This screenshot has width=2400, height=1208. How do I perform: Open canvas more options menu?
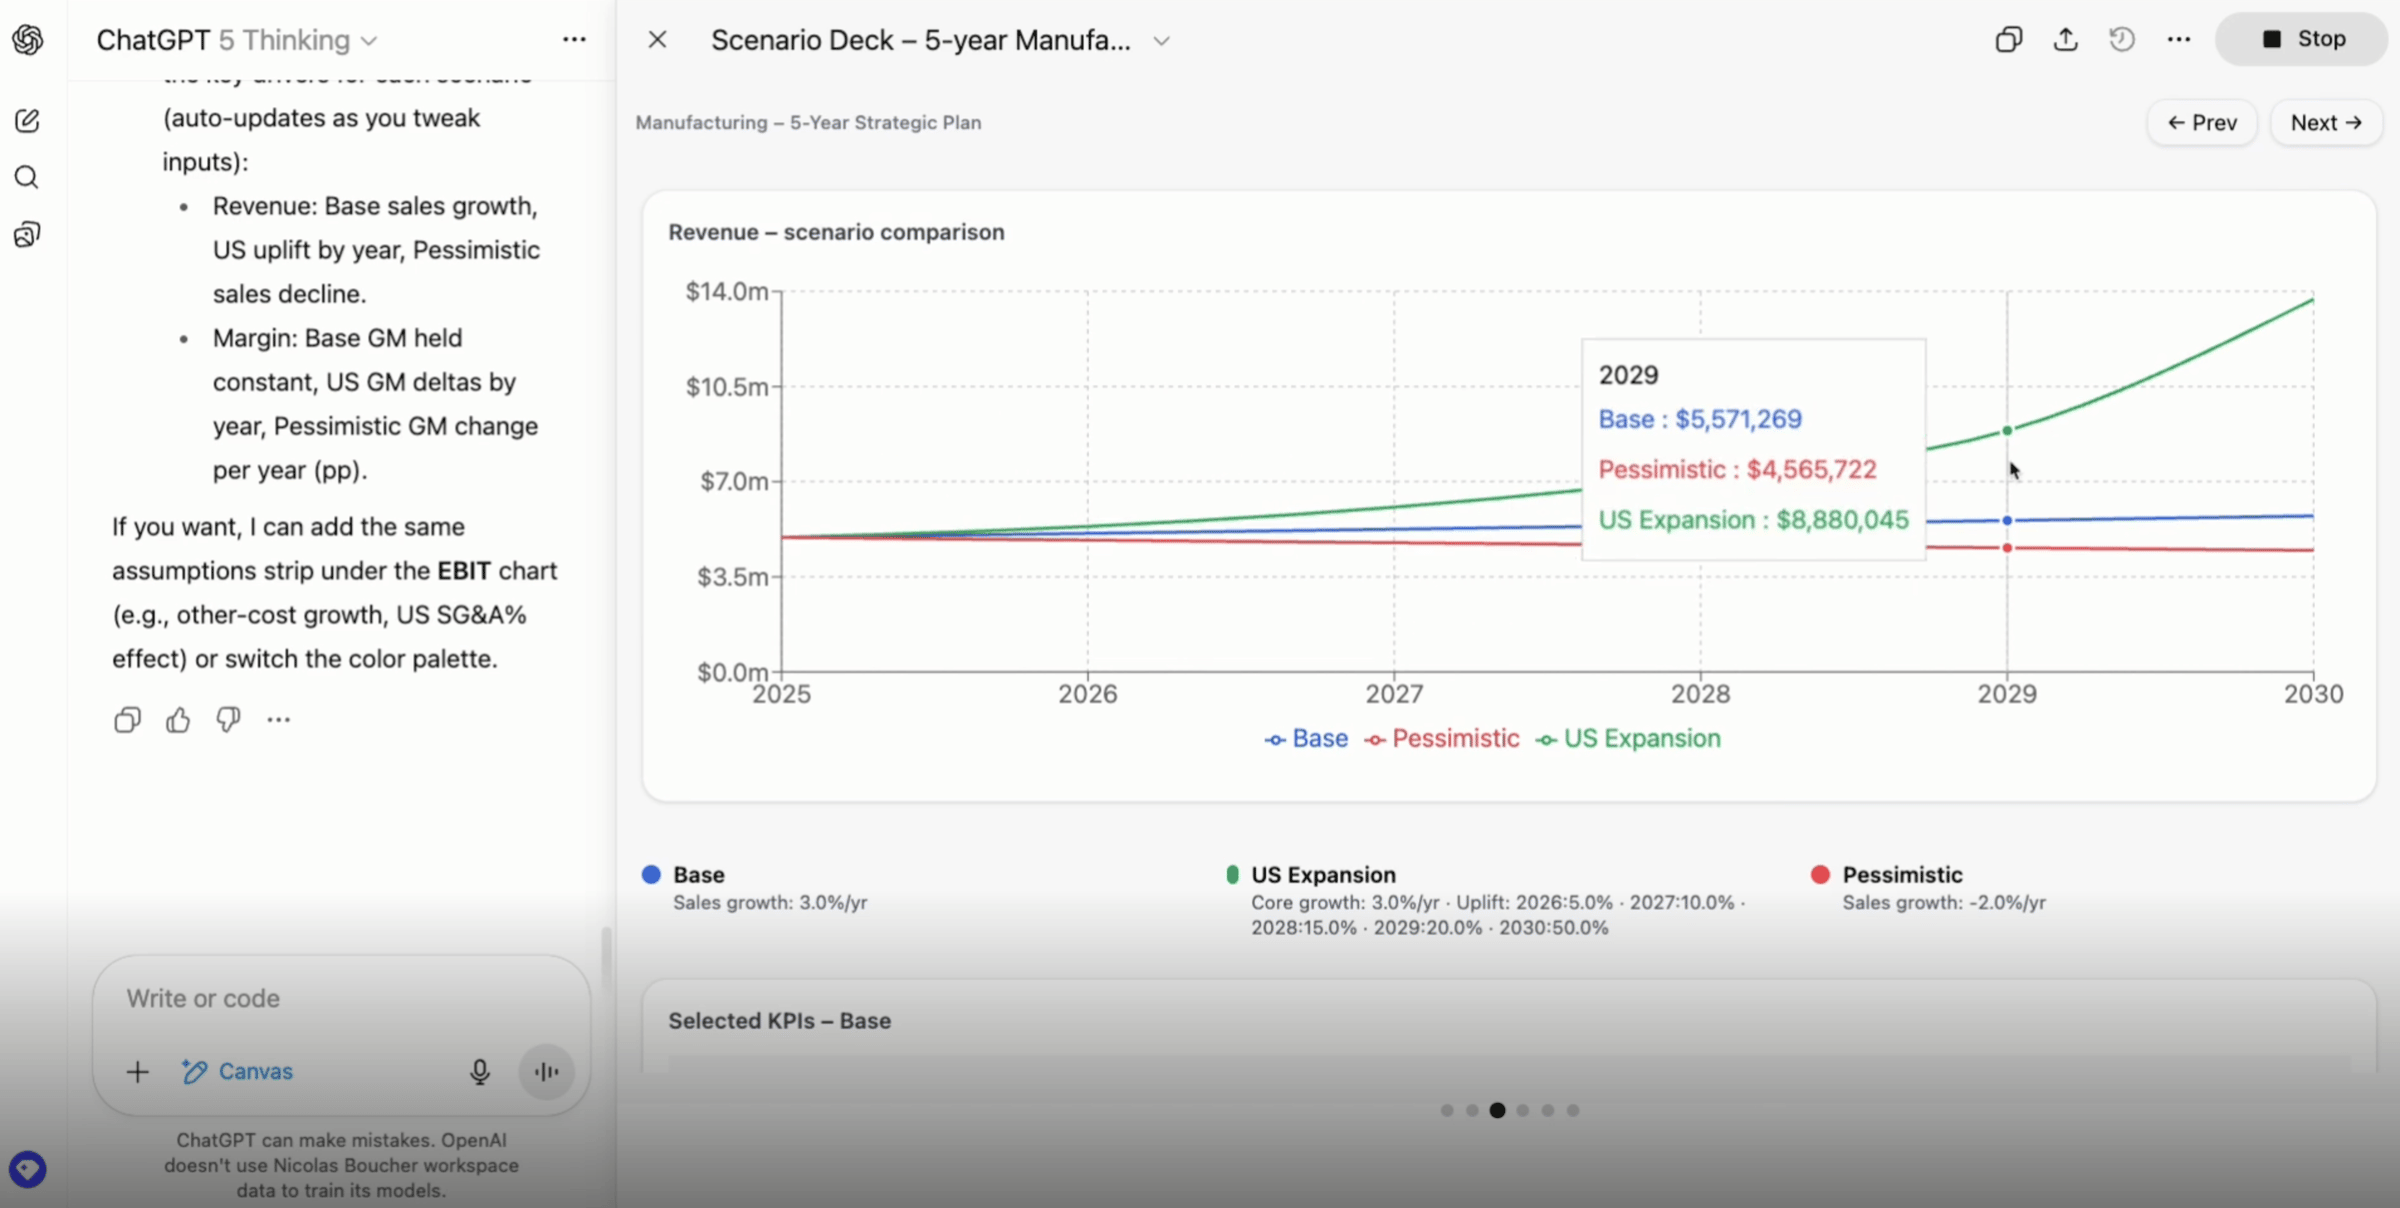coord(2179,40)
